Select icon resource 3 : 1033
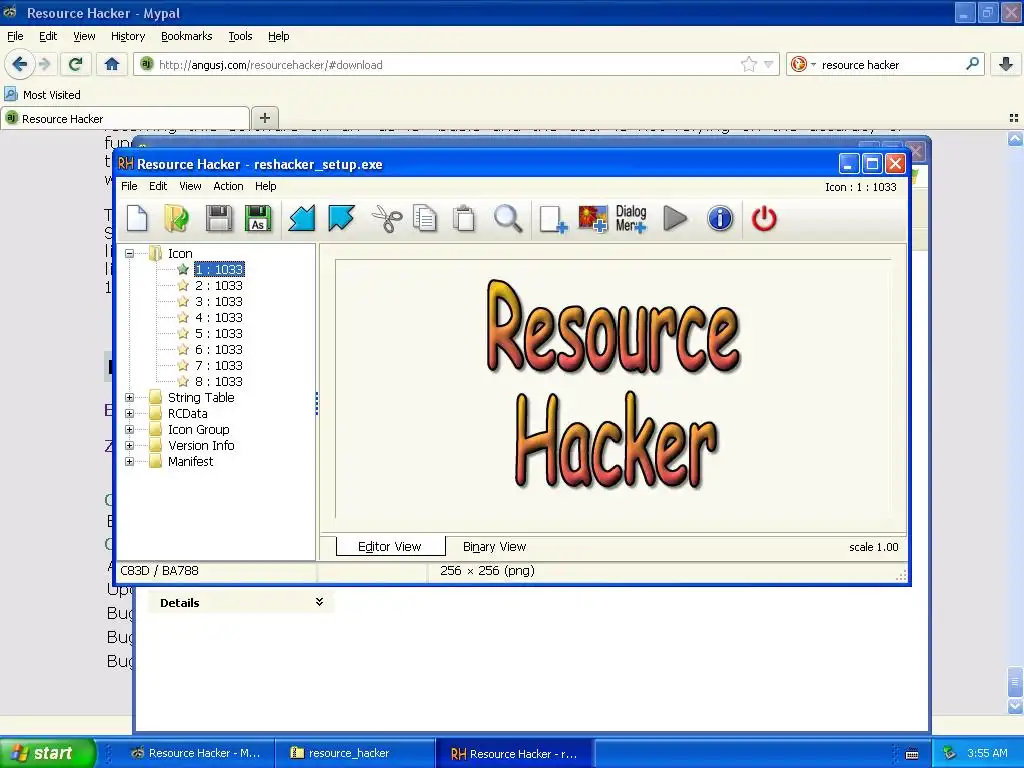 (219, 302)
